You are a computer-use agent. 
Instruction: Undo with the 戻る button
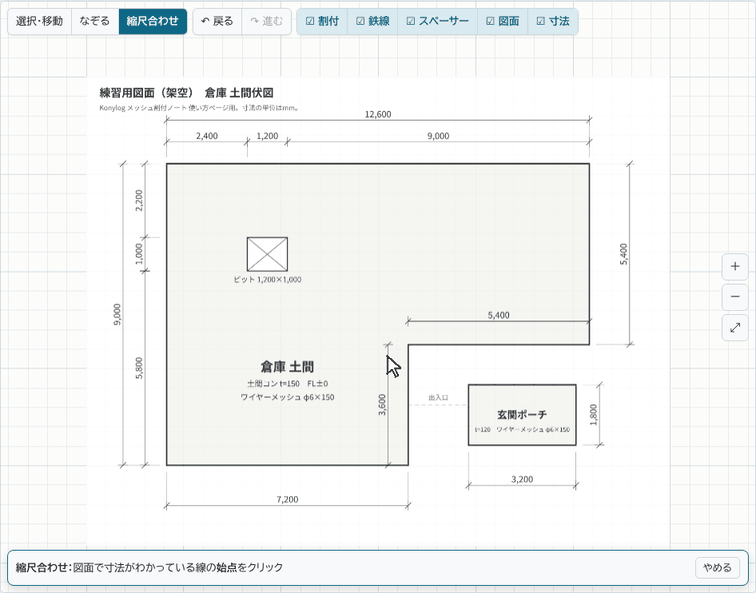pyautogui.click(x=217, y=21)
